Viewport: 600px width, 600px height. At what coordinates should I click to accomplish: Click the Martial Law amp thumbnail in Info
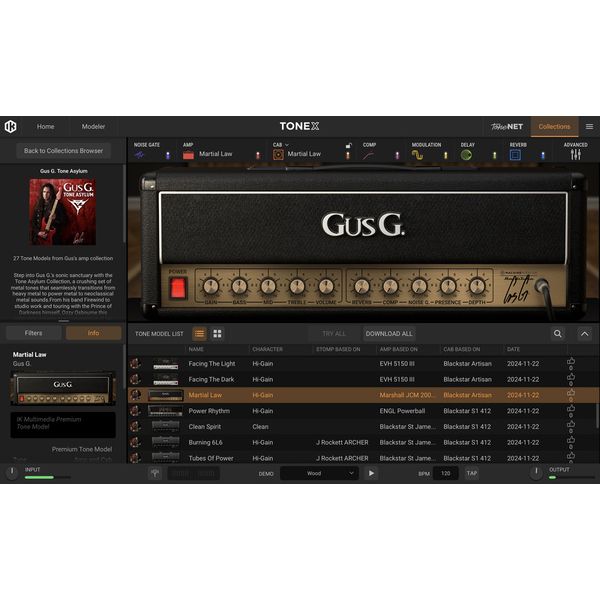(x=63, y=387)
